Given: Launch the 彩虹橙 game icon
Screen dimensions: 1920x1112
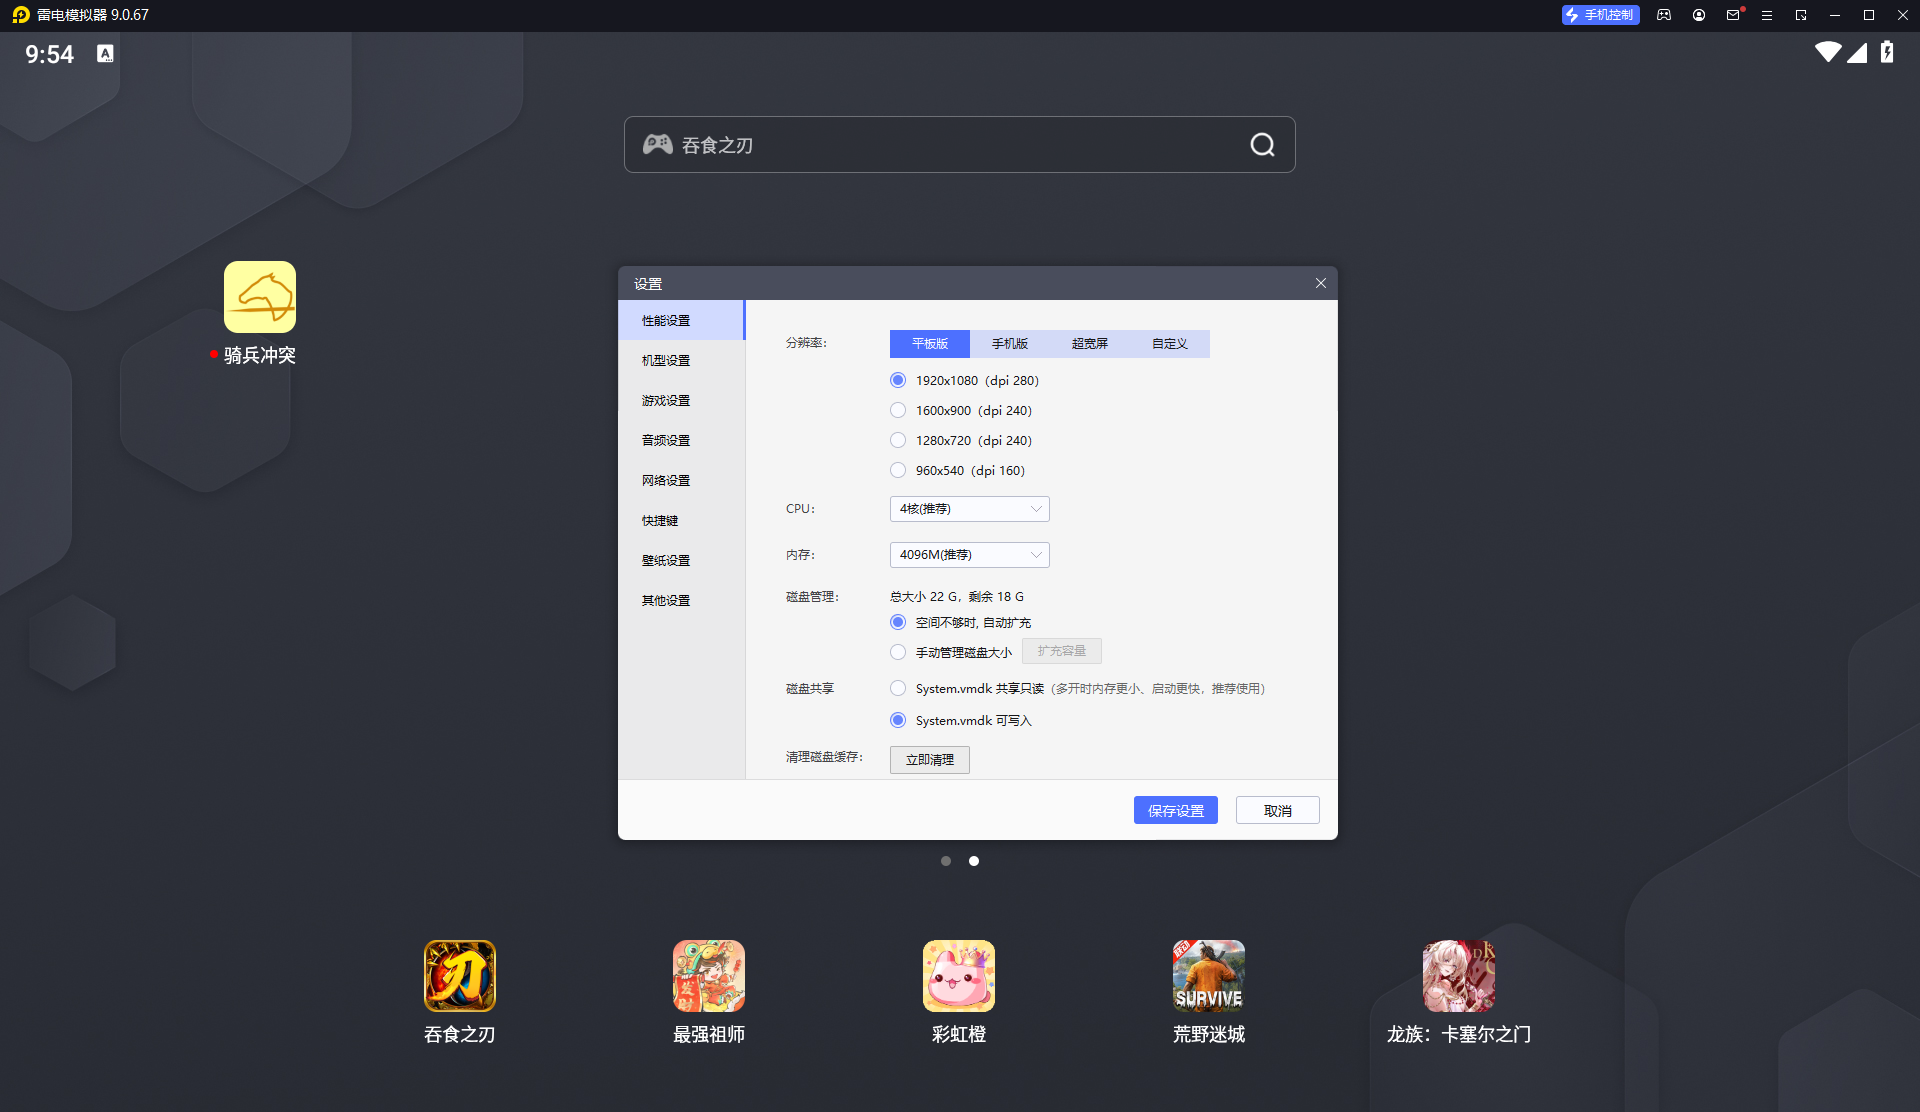Looking at the screenshot, I should coord(959,976).
